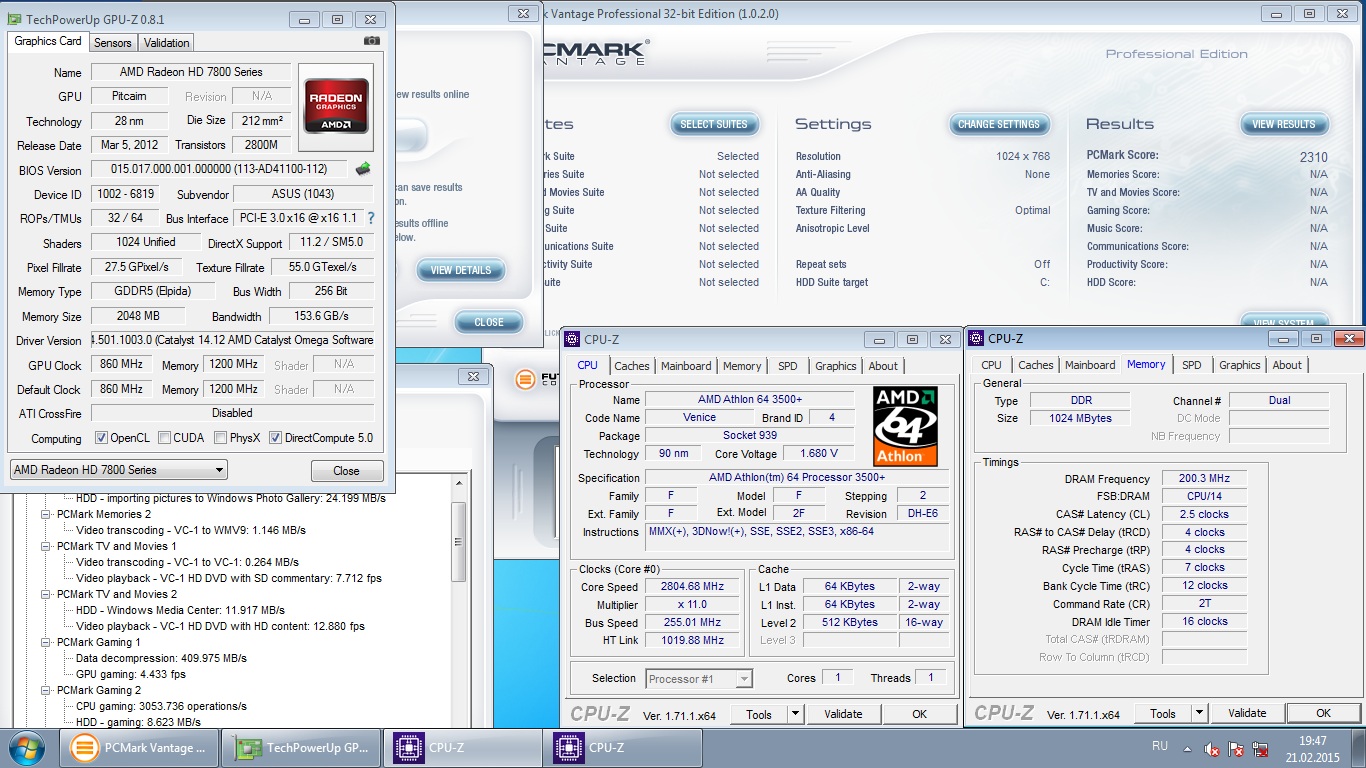Switch to the Sensors tab in GPU-Z

[113, 43]
